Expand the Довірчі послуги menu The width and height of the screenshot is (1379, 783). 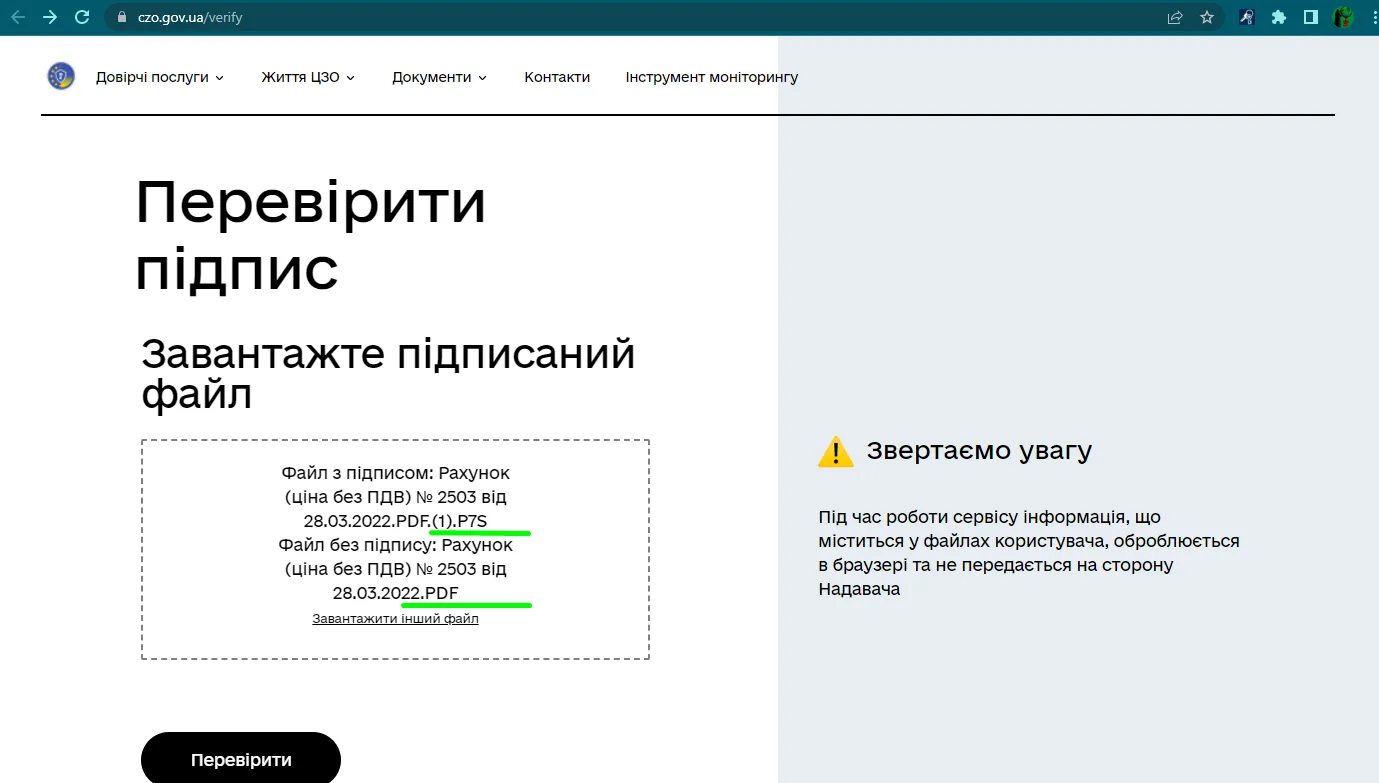point(160,77)
